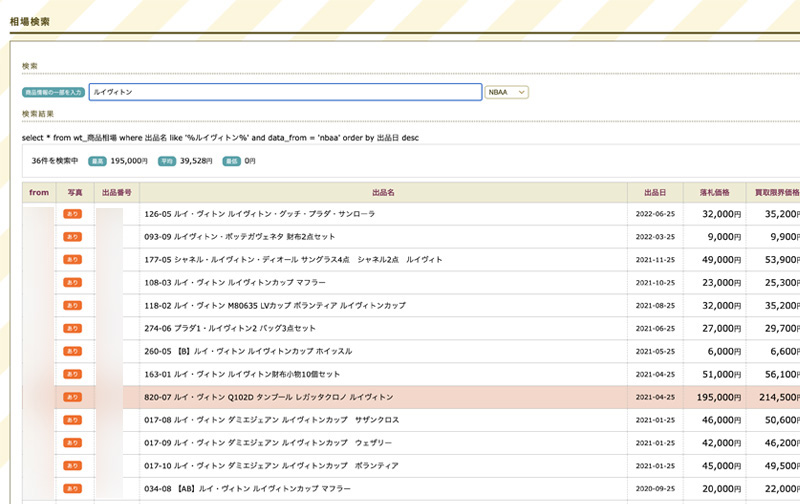Select item name 820-07 Q102D タンブール

click(268, 397)
